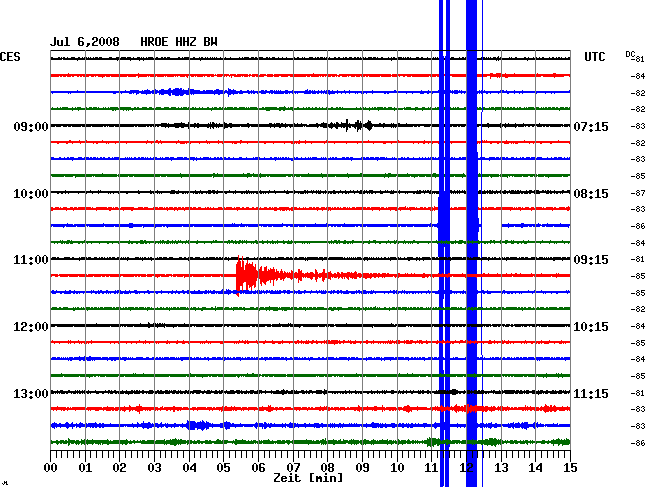Pick minute label 04 on the x-axis

pos(189,468)
